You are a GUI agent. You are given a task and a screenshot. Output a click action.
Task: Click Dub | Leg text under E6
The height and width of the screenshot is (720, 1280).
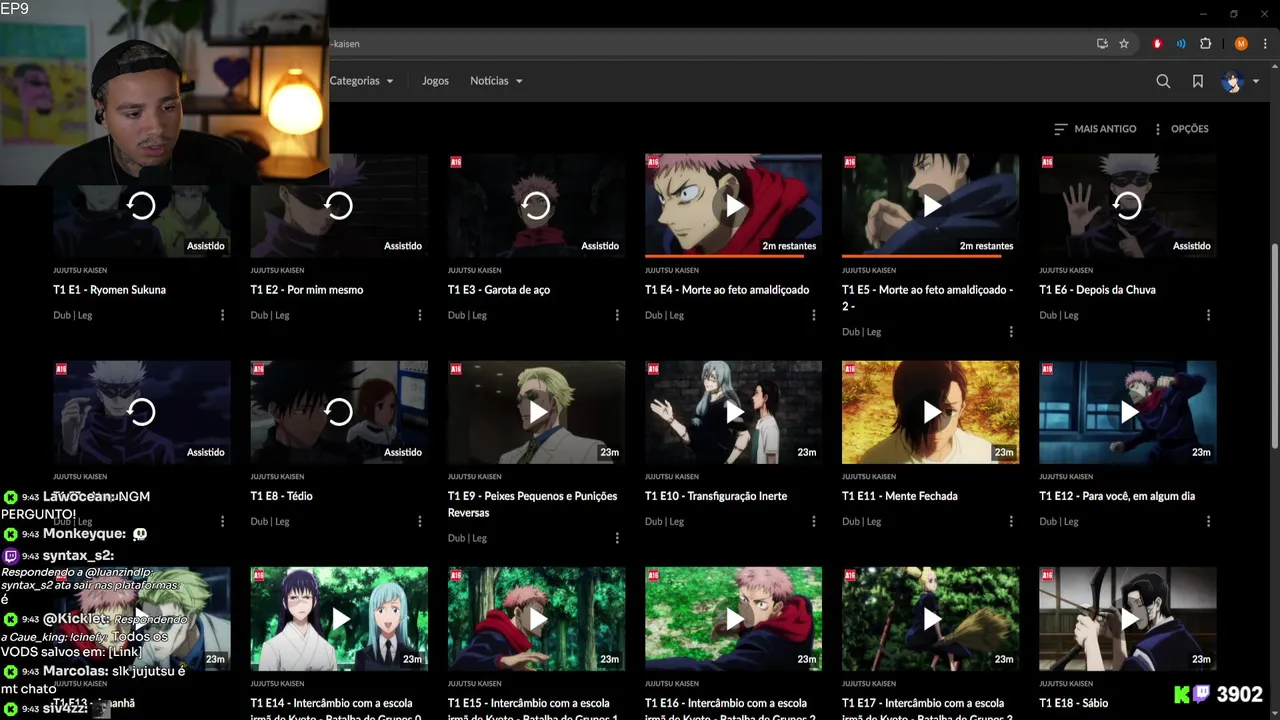coord(1059,315)
